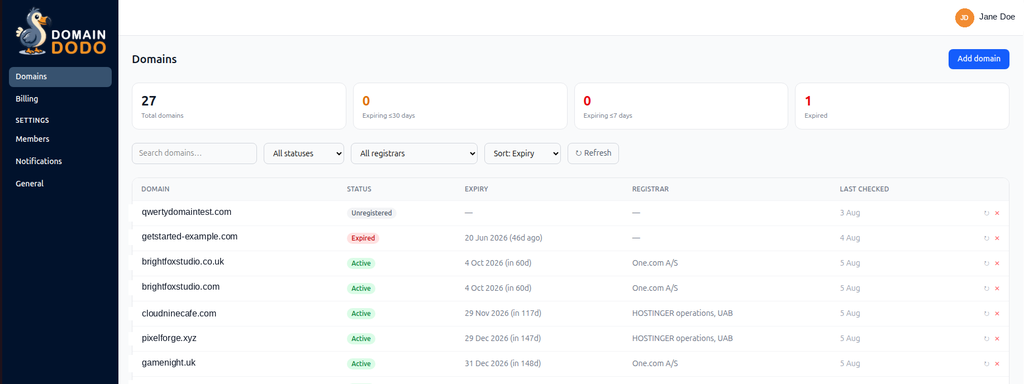Recheck brightfoxstudio.co.uk with refresh icon

pos(986,263)
